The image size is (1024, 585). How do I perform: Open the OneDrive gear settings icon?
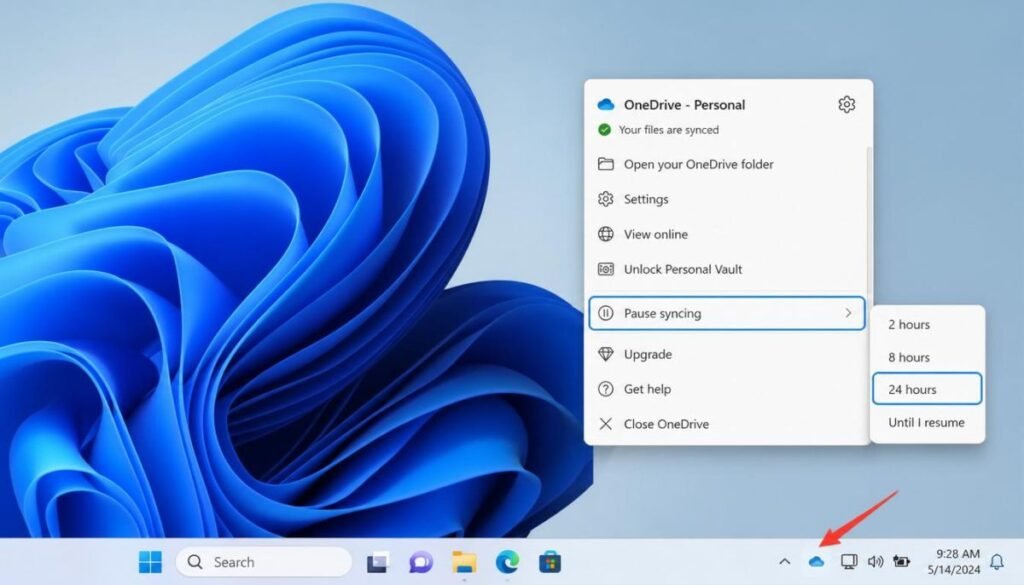tap(846, 104)
